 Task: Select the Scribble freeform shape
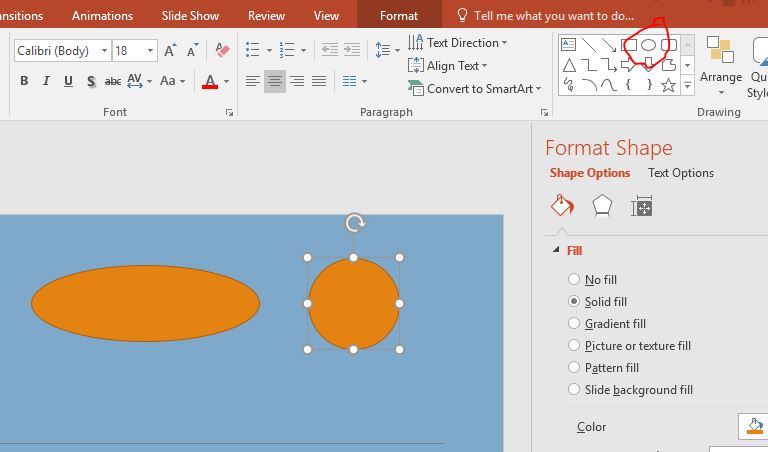pos(569,85)
